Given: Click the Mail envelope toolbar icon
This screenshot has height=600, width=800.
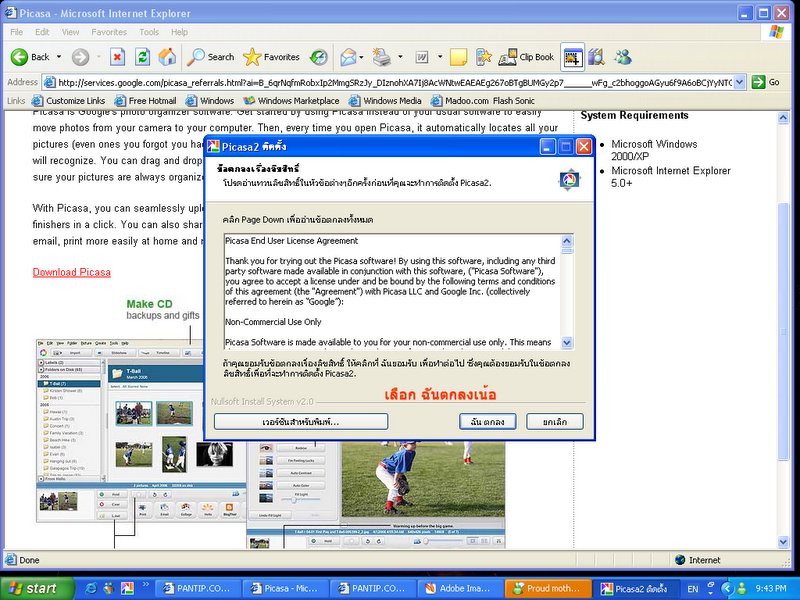Looking at the screenshot, I should [x=348, y=57].
